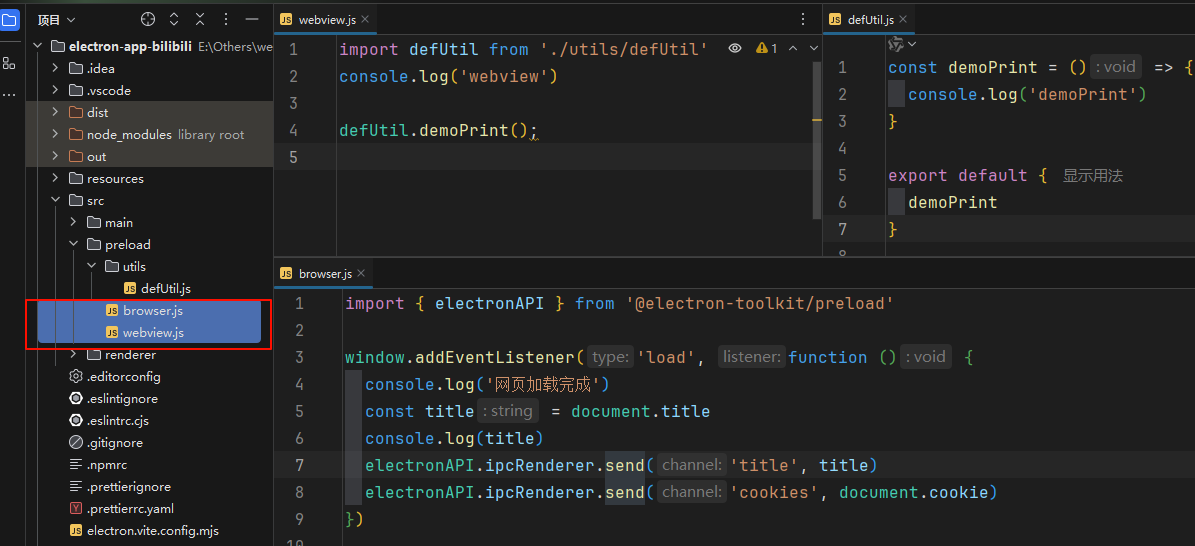Open the AI assistant dropdown in defUtil.js

(x=902, y=43)
